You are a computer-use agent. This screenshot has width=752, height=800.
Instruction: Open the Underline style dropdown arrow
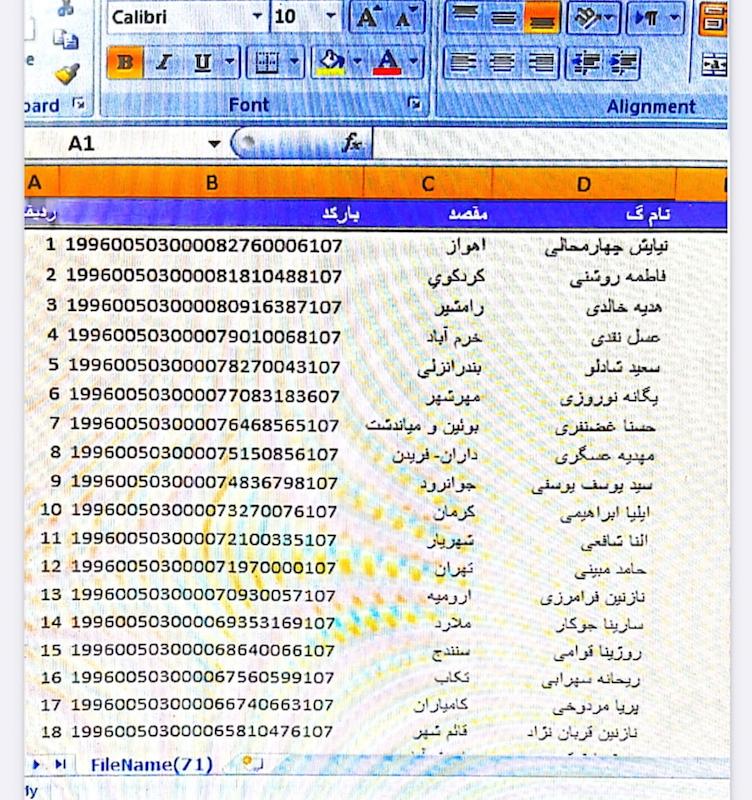[x=230, y=62]
